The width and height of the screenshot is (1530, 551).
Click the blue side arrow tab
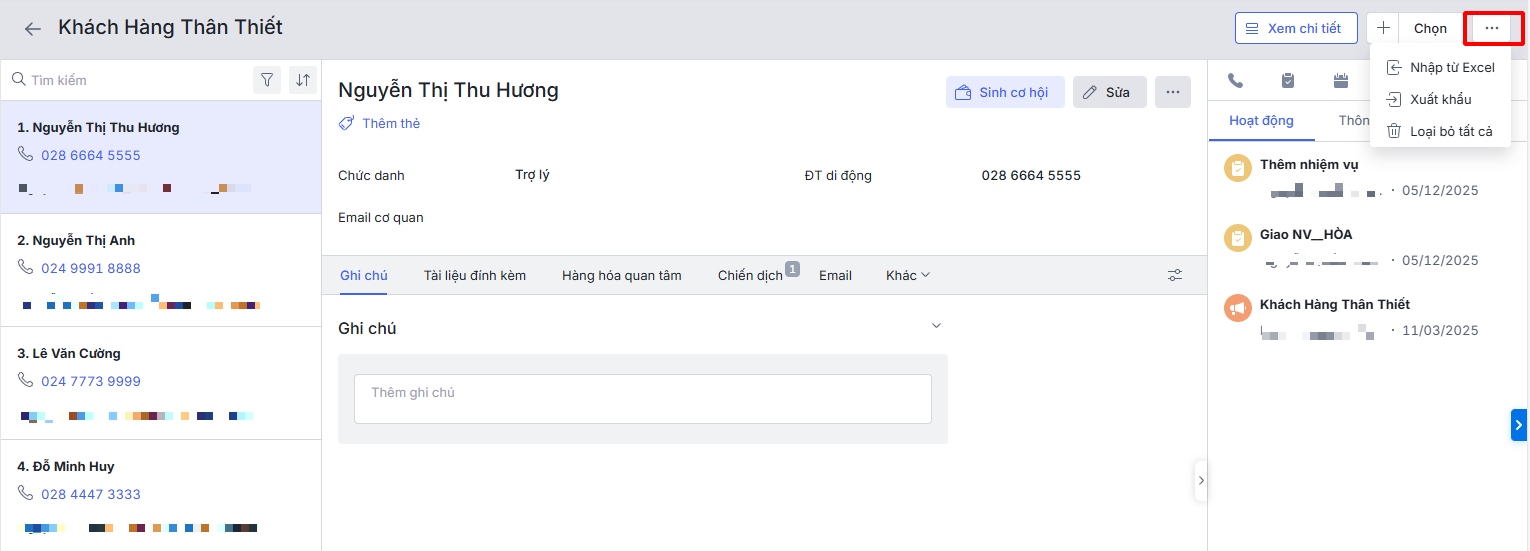[1519, 424]
